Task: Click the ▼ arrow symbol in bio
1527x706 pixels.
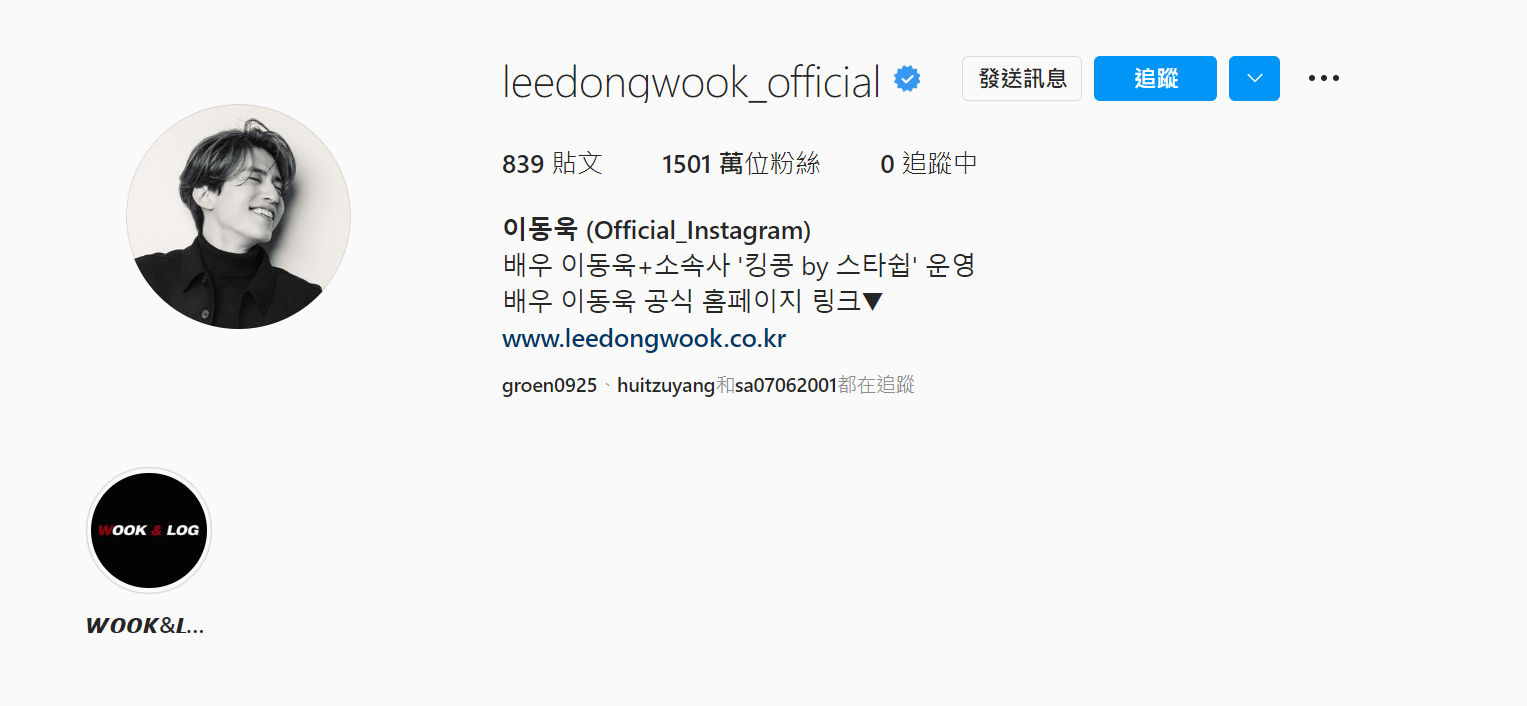Action: (x=872, y=301)
